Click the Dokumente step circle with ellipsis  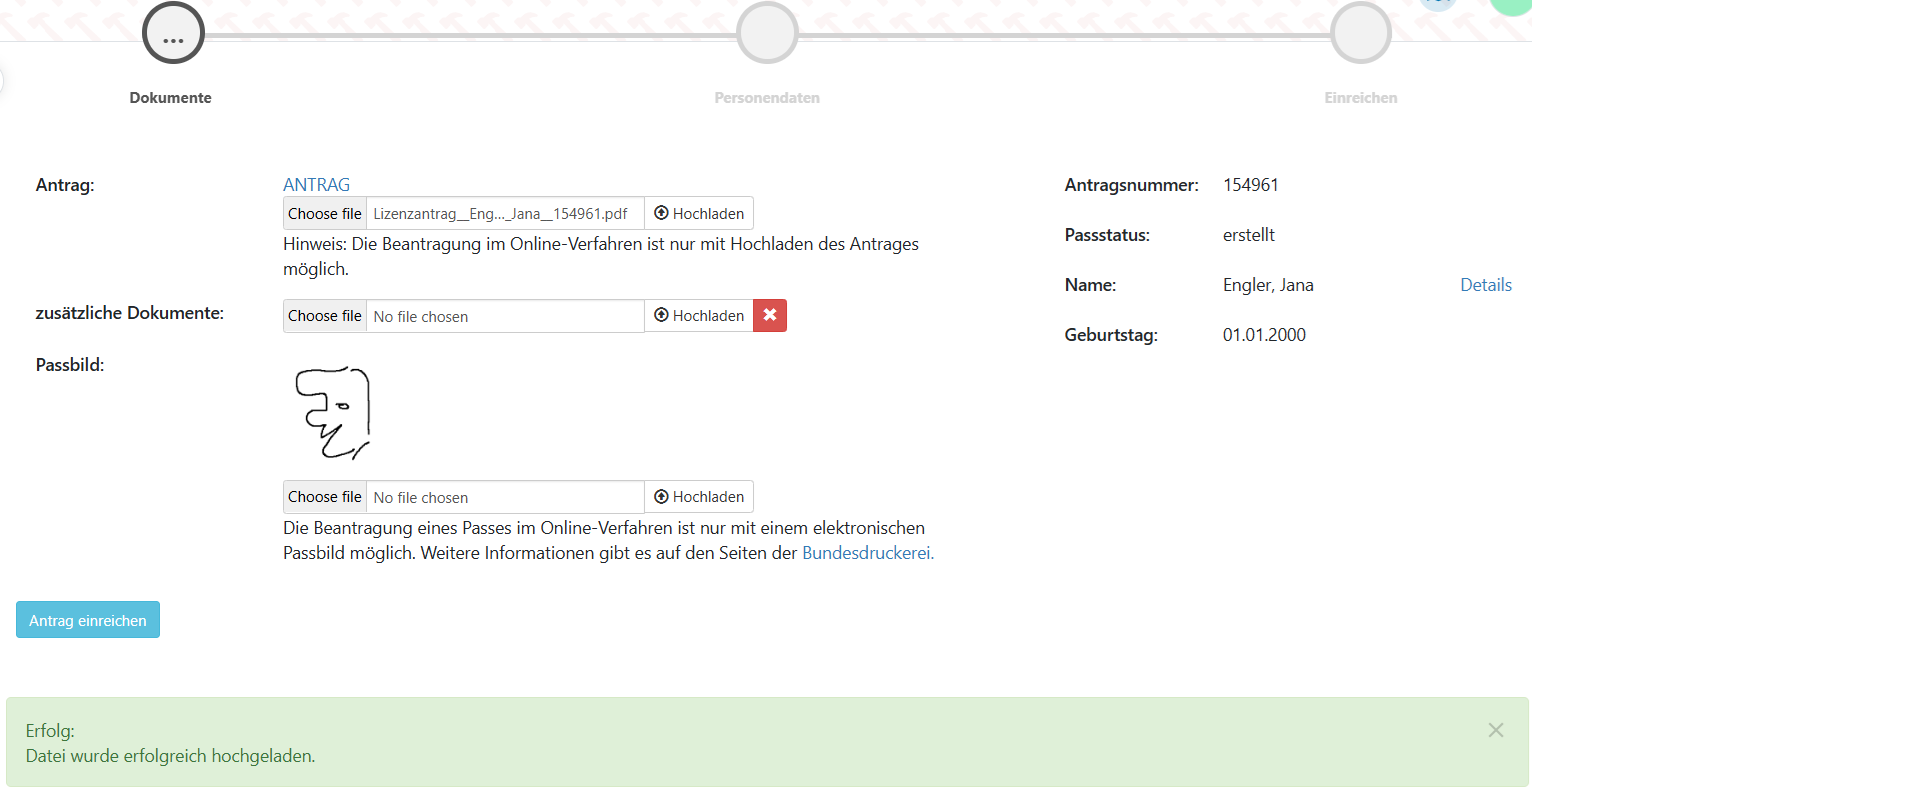click(x=173, y=34)
